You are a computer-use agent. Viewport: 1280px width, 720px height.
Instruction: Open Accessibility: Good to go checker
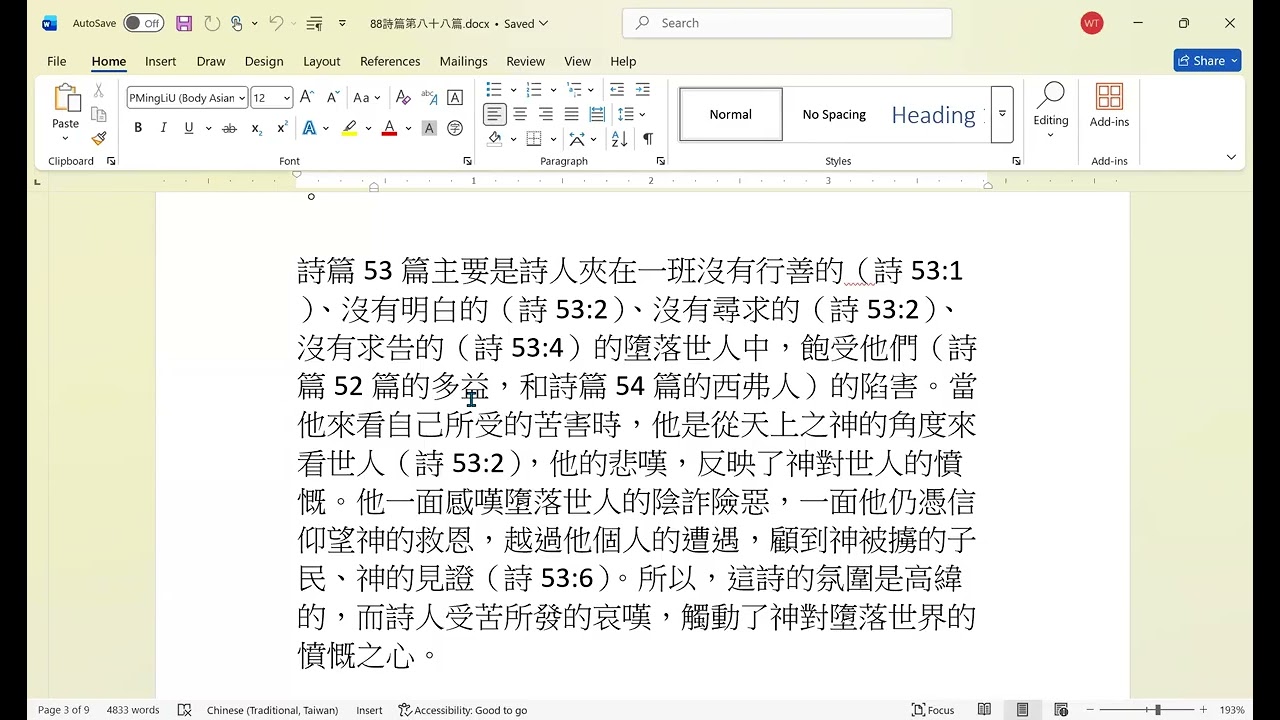[462, 710]
